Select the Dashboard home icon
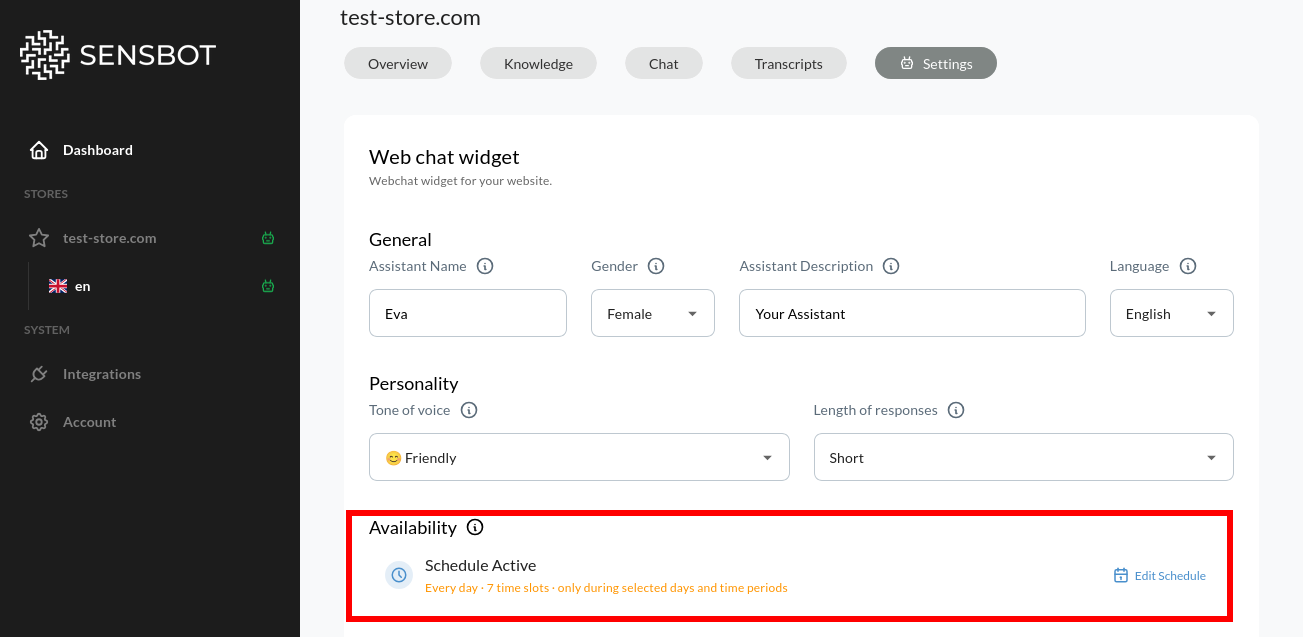 click(38, 149)
